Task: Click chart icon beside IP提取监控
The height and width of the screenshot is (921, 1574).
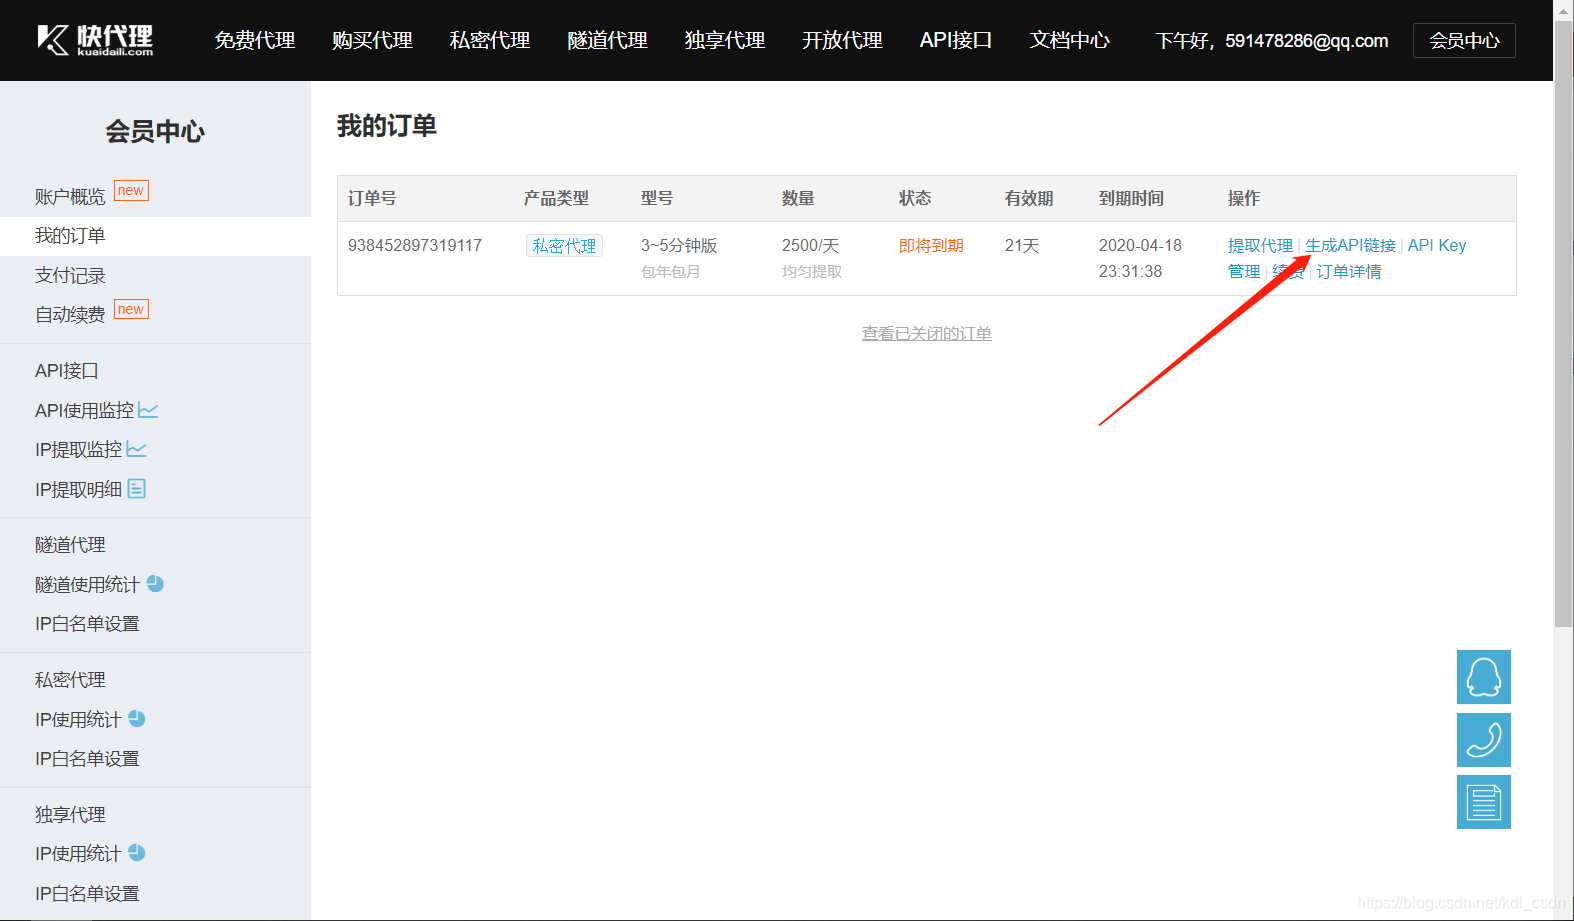Action: 137,449
